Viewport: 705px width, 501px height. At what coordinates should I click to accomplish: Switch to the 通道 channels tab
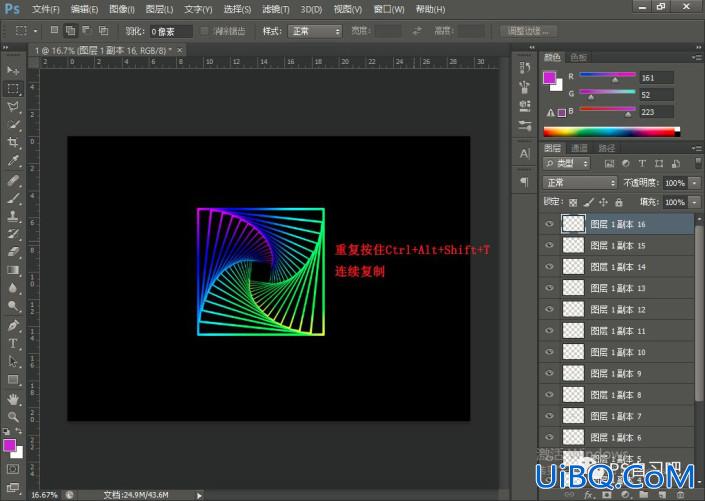[x=580, y=148]
